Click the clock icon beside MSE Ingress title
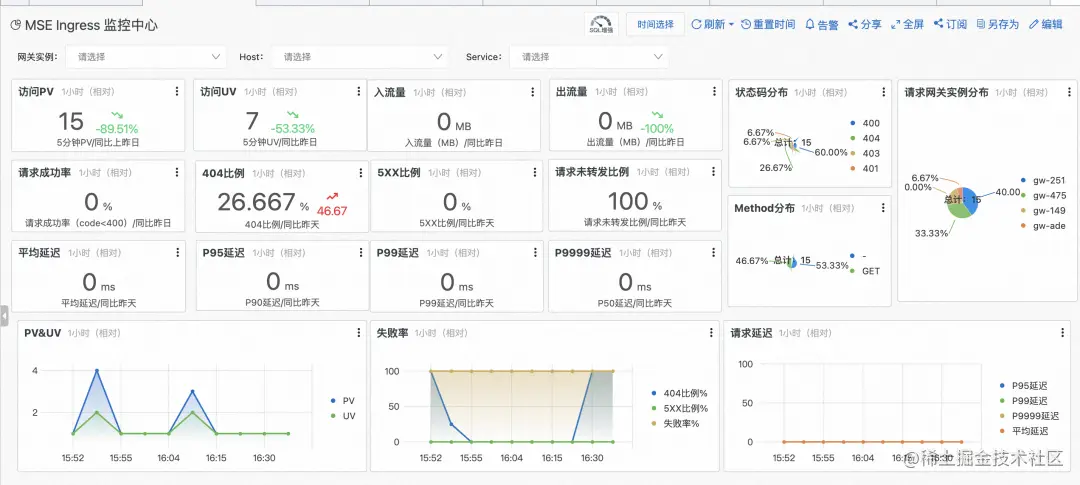 tap(15, 25)
